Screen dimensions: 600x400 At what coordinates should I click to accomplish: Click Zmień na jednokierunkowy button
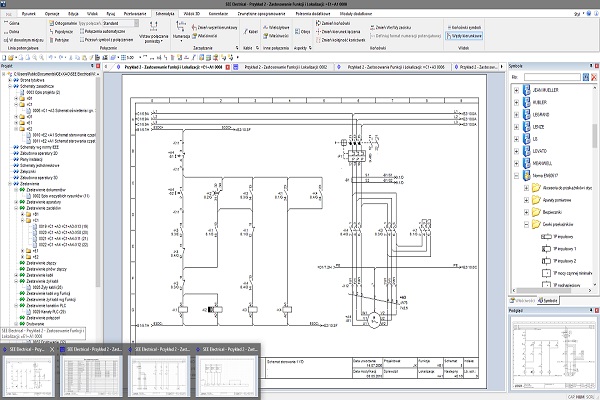click(x=214, y=28)
